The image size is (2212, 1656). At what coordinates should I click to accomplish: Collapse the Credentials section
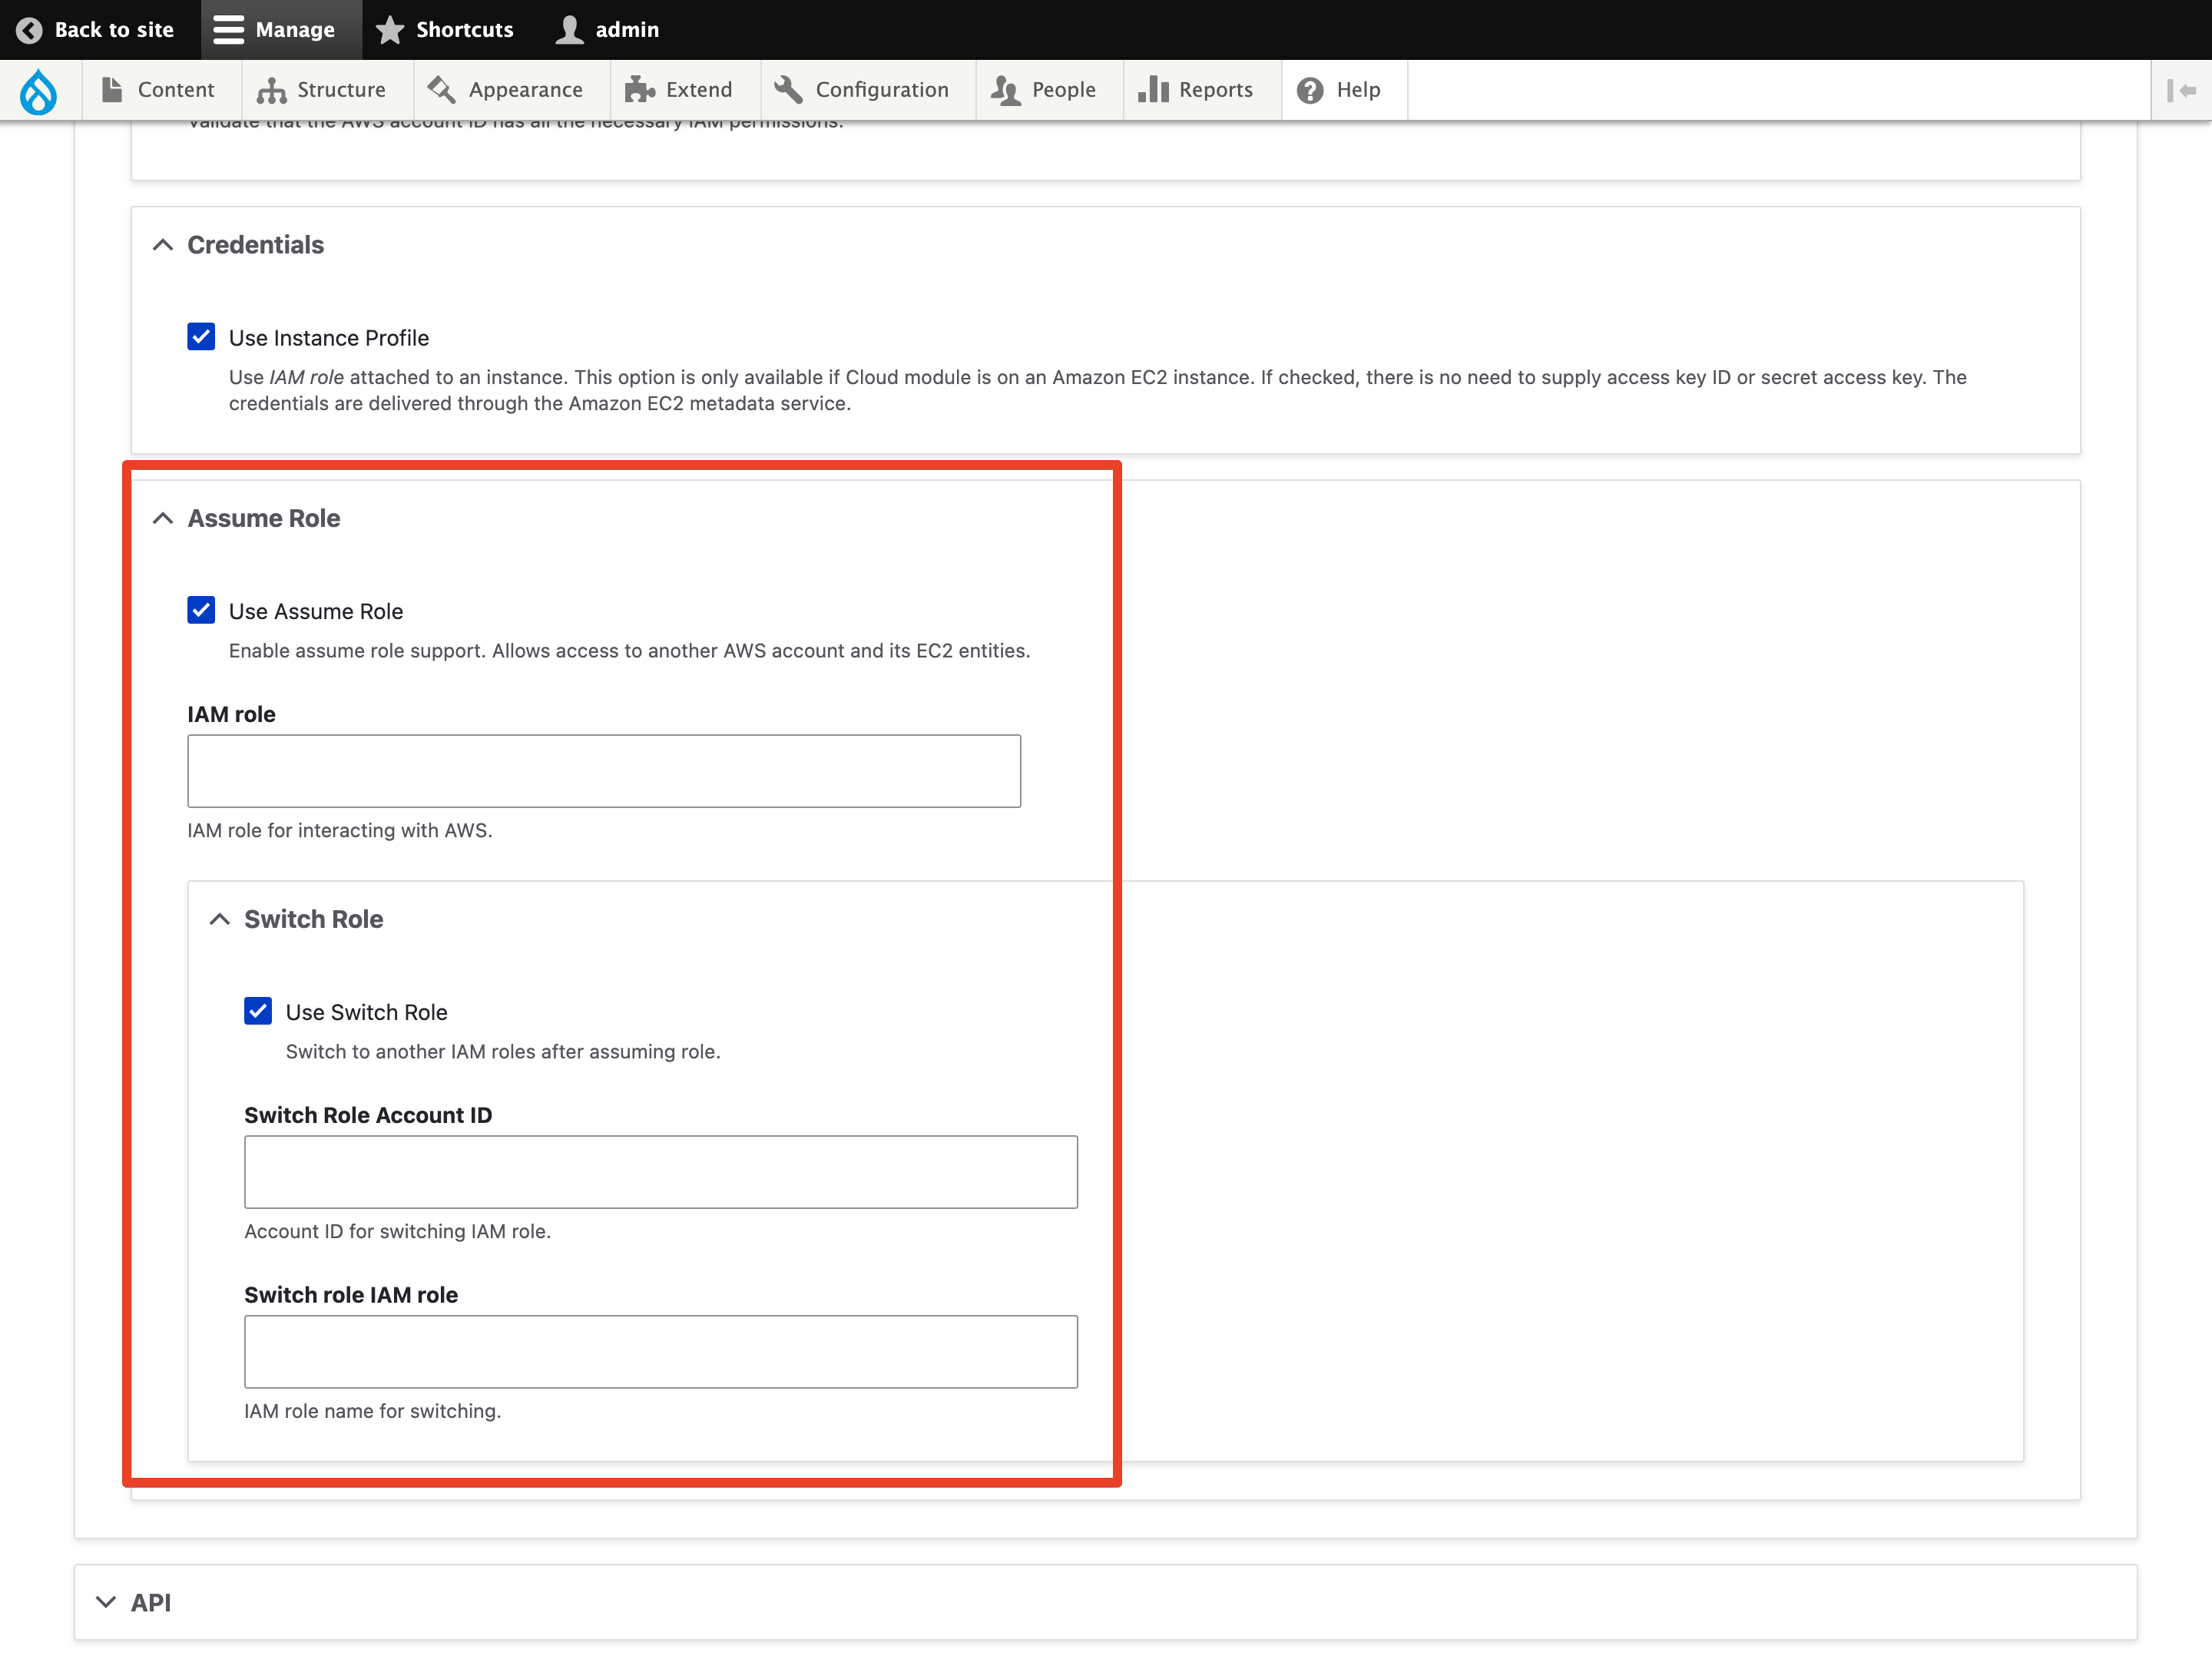[x=164, y=245]
